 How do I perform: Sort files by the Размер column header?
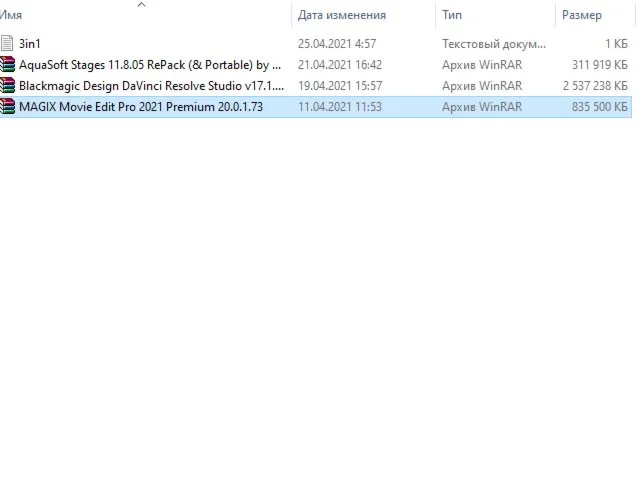click(582, 15)
